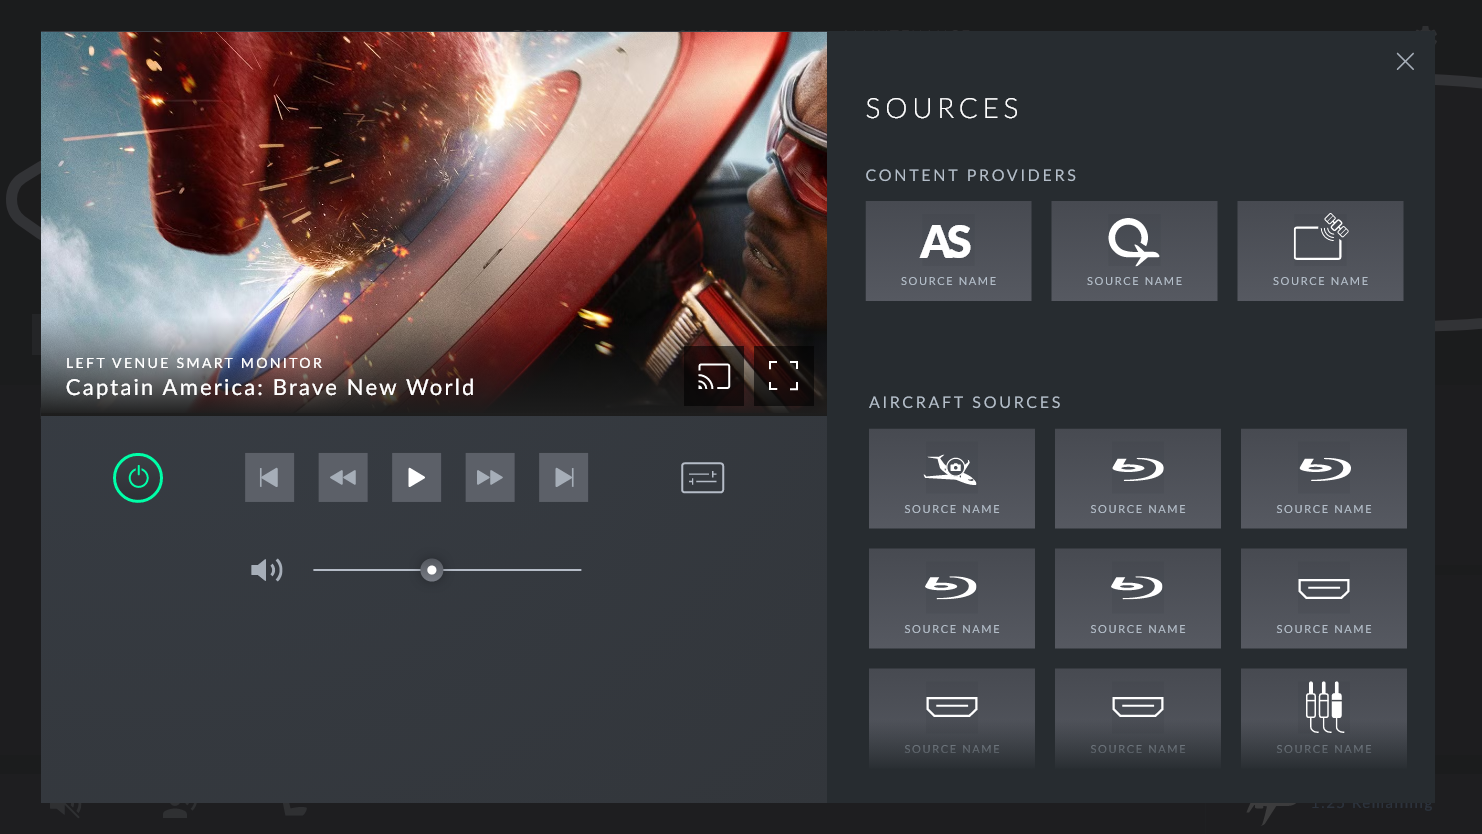Screen dimensions: 1482x834
Task: Open the subtitles settings icon
Action: tap(702, 478)
